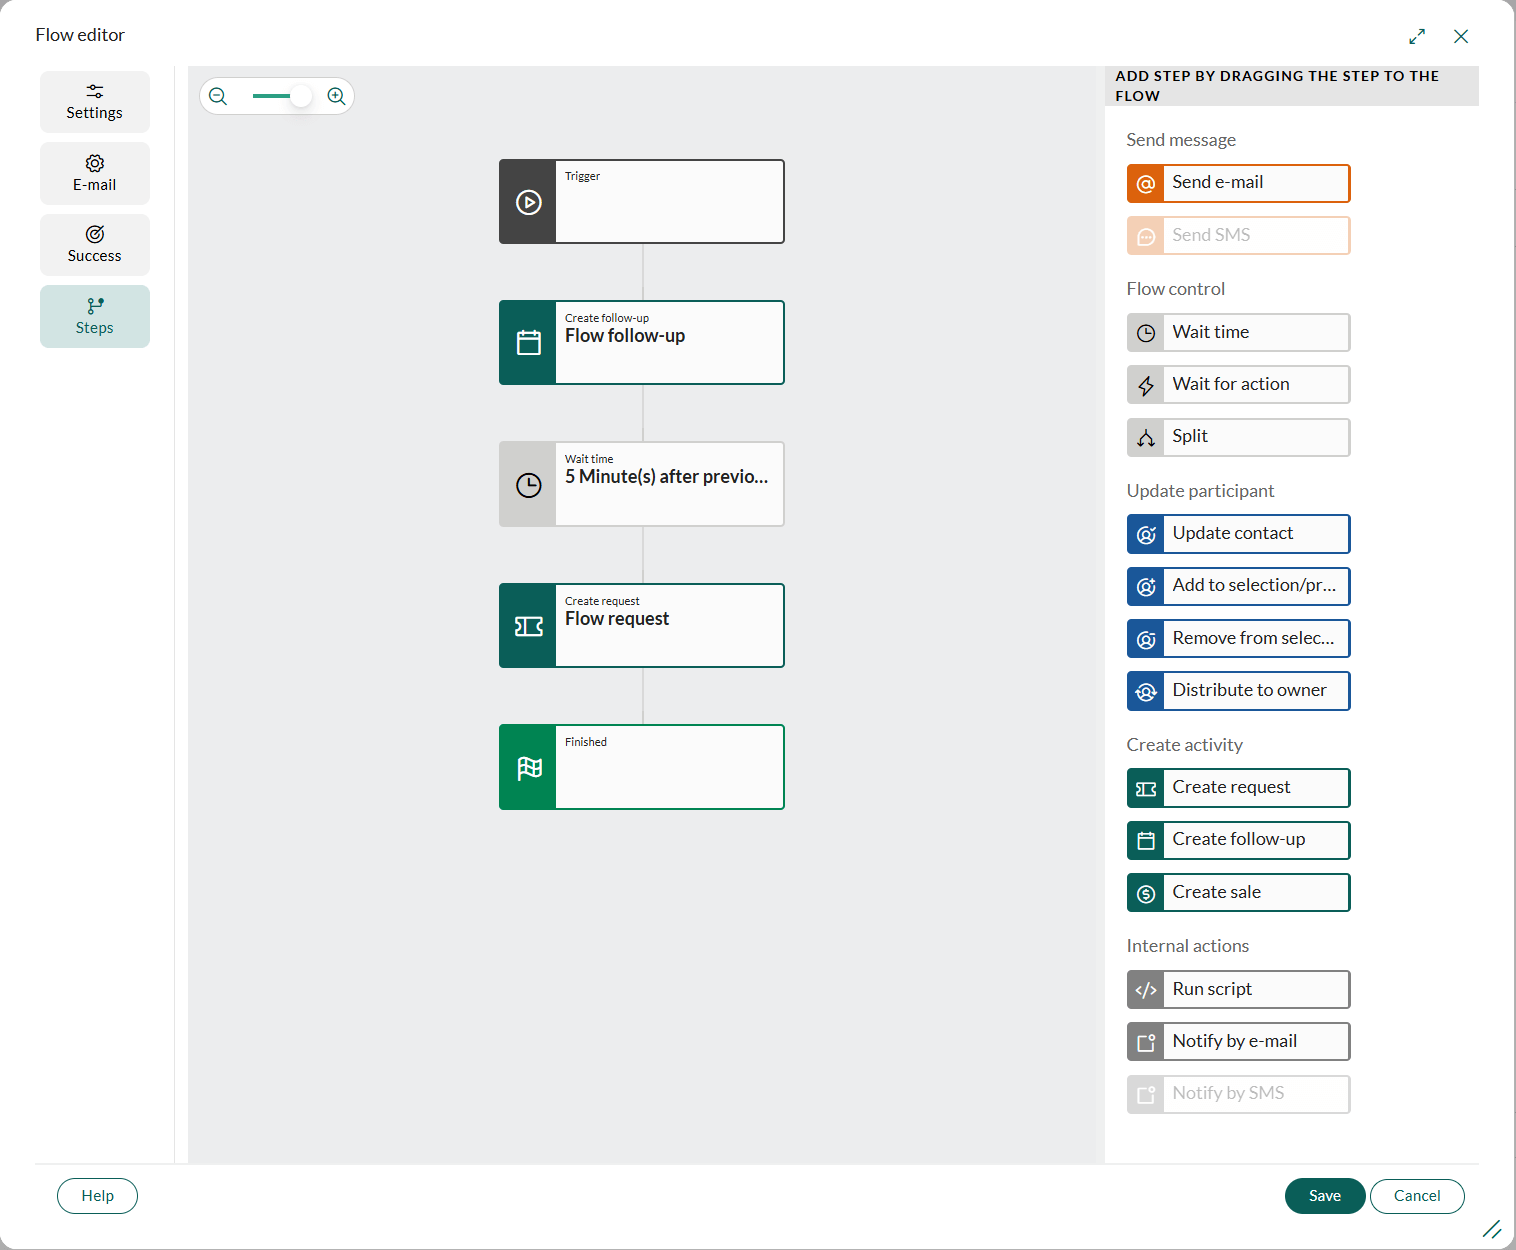Click the Send e-mail @ icon
Viewport: 1516px width, 1250px height.
1146,184
